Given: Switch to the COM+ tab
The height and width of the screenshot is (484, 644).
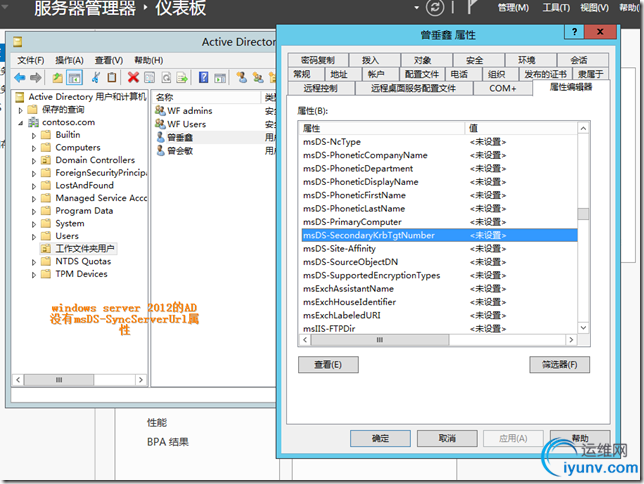Looking at the screenshot, I should (502, 88).
